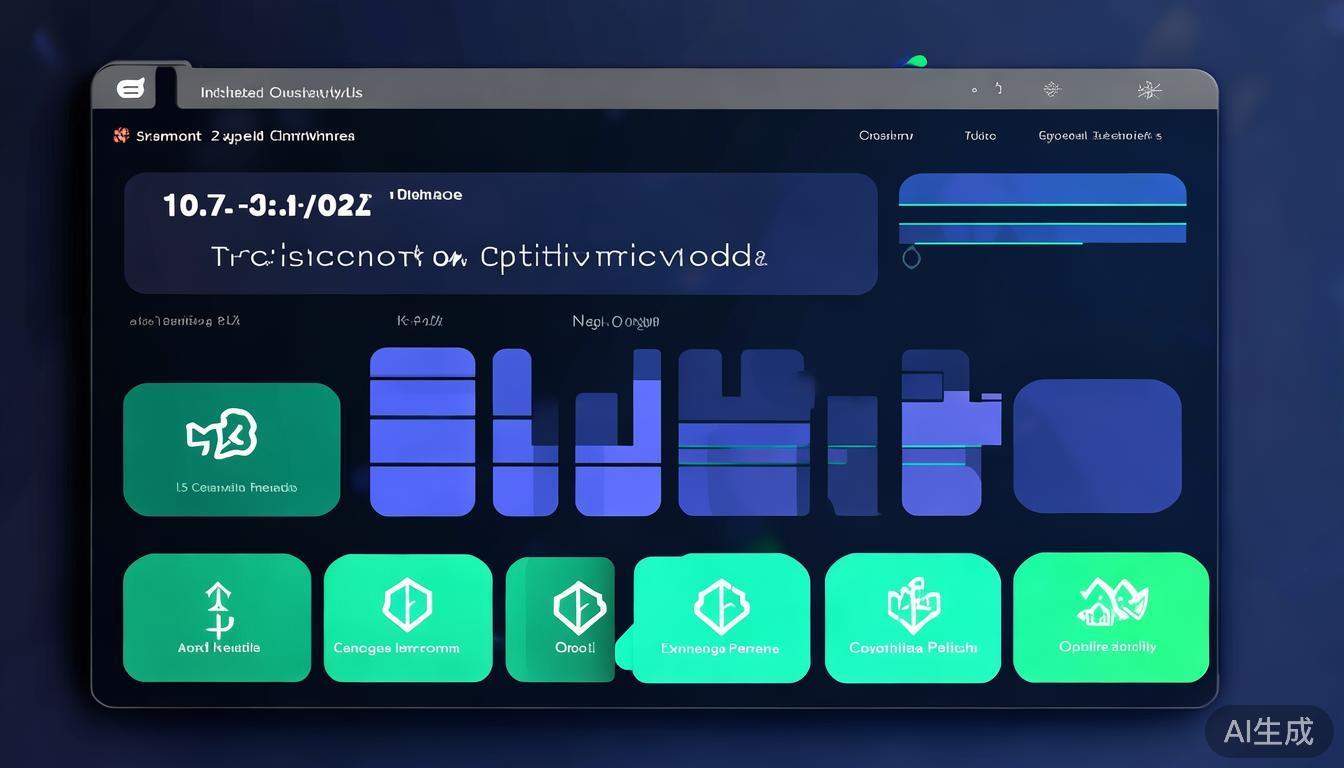
Task: Click the hexagon icon on 'Exnnengo Perrane' tile
Action: click(721, 606)
